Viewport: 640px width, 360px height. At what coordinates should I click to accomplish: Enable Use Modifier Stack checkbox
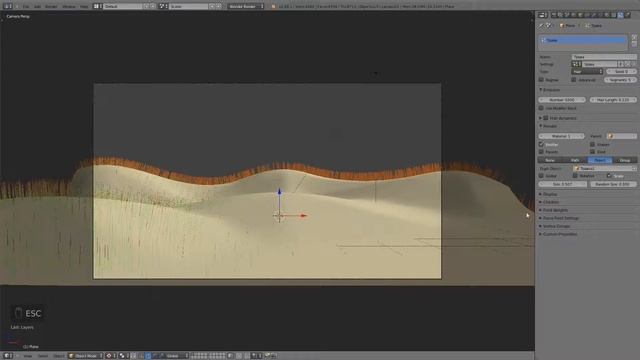(541, 108)
